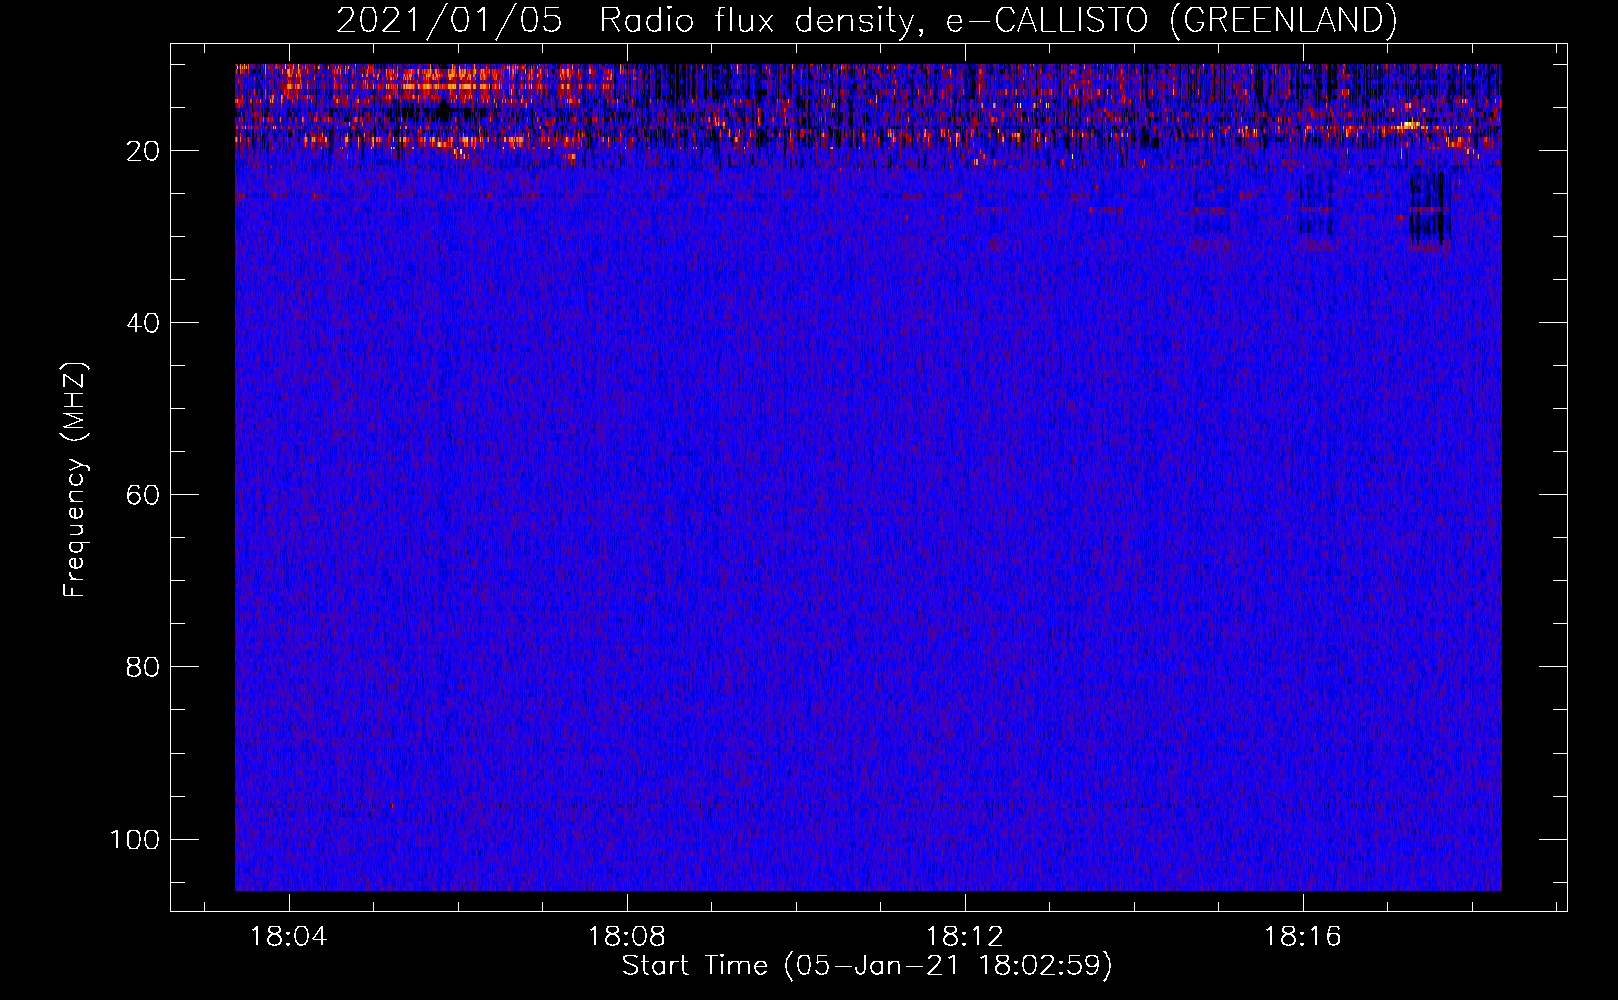Viewport: 1618px width, 1000px height.
Task: Click the 80 MHz frequency tick label
Action: 143,667
